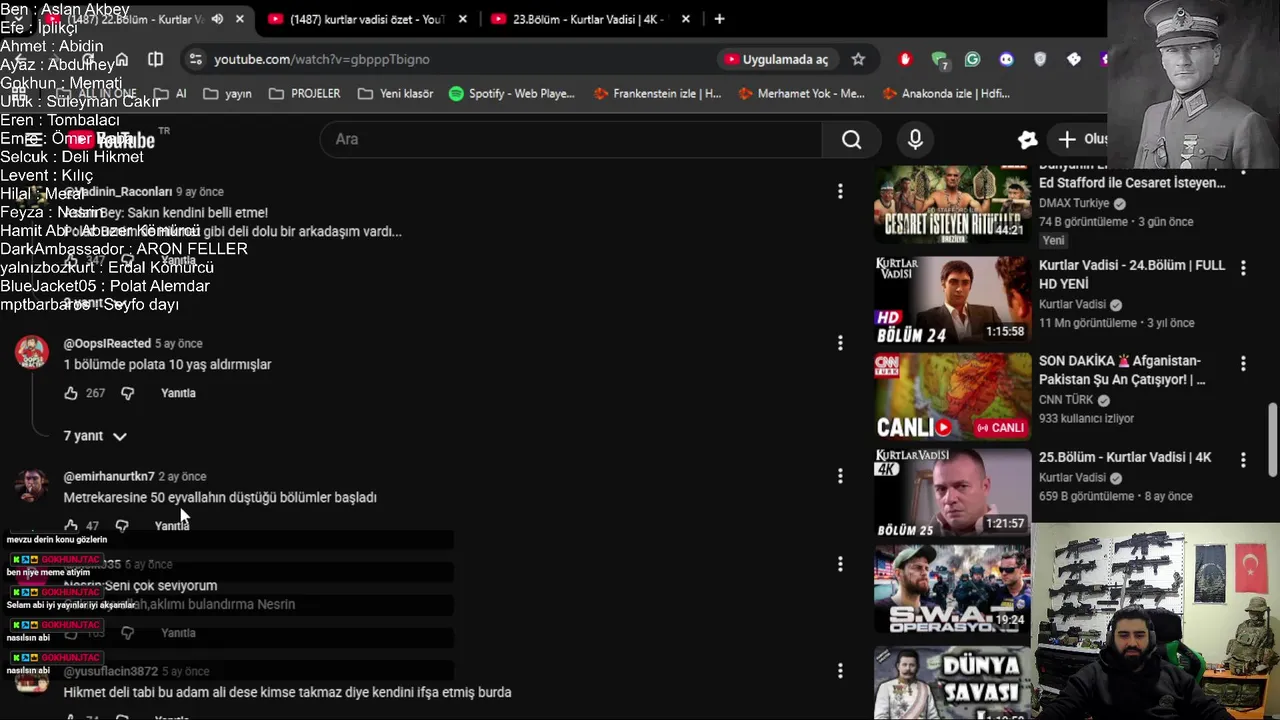Screen dimensions: 1280x720
Task: Open the yayın bookmarks folder
Action: coord(227,93)
